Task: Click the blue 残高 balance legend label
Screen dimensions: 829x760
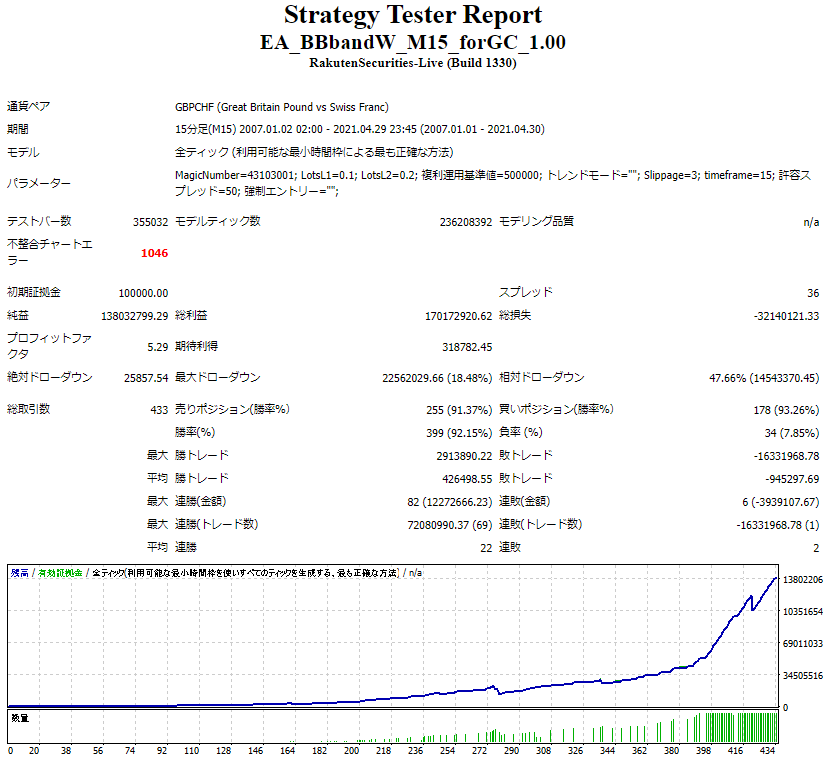Action: tap(20, 573)
